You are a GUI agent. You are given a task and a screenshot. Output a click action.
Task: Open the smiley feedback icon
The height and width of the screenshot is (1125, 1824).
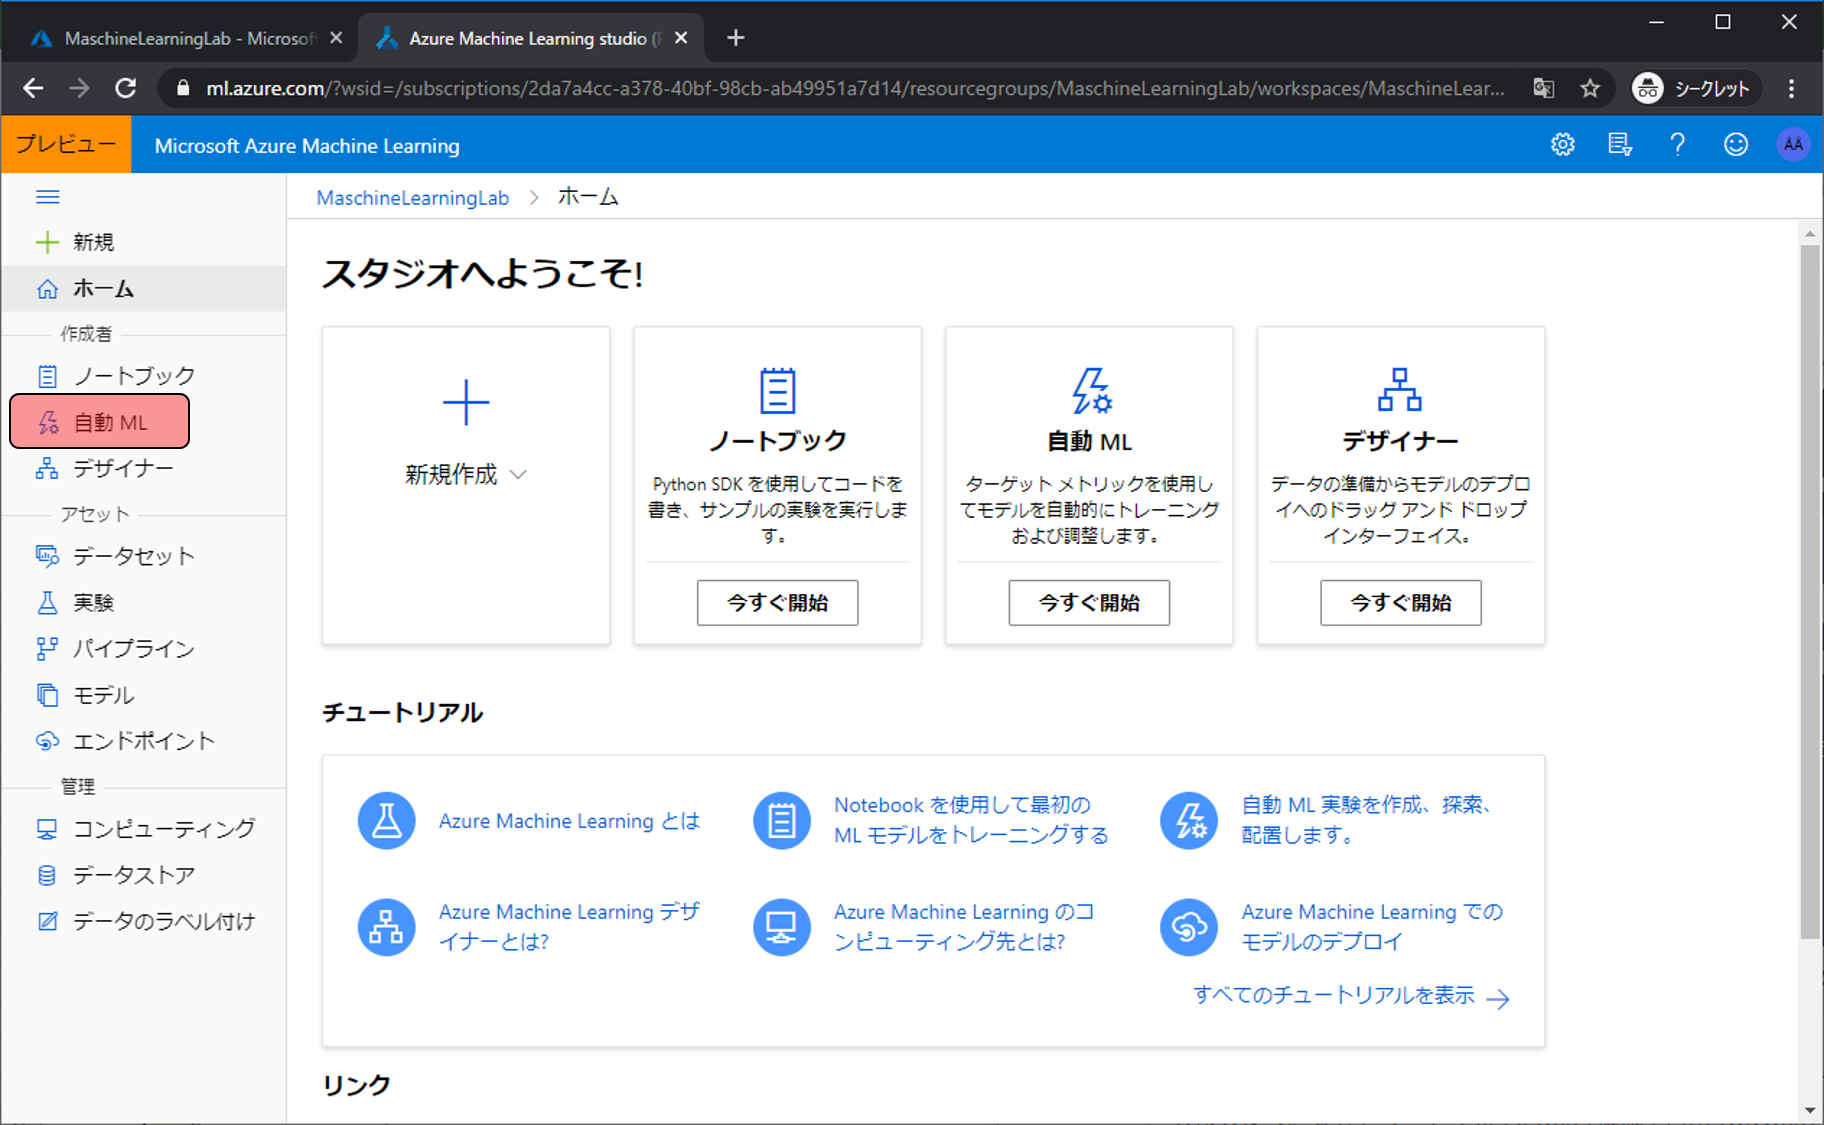tap(1736, 145)
